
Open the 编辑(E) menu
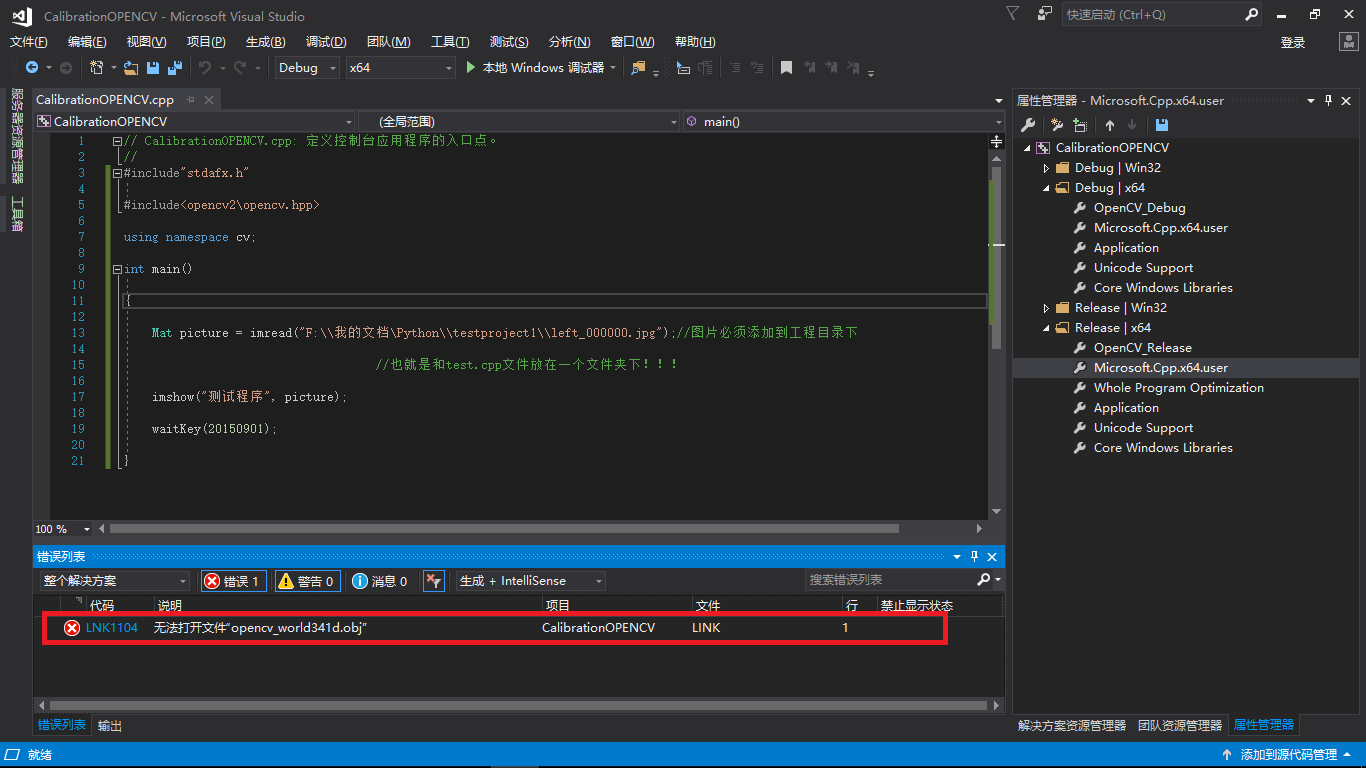[87, 42]
